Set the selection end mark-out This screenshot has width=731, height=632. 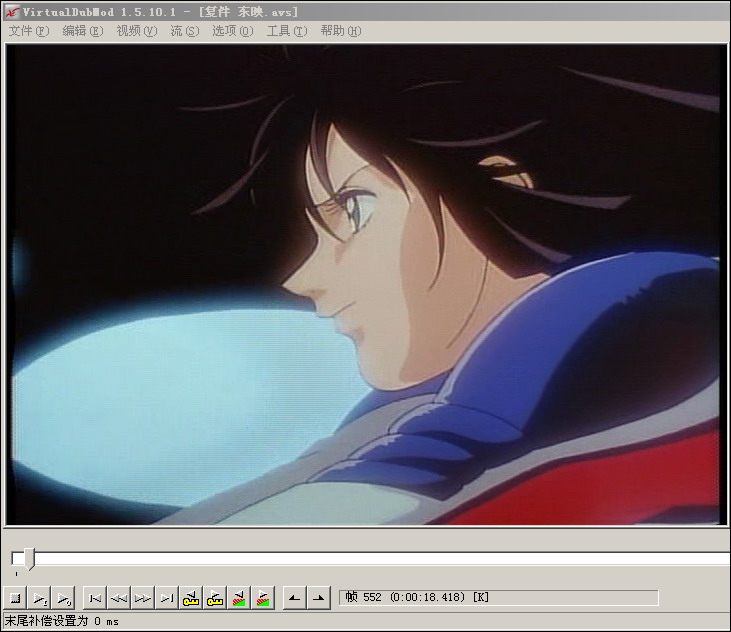point(319,598)
